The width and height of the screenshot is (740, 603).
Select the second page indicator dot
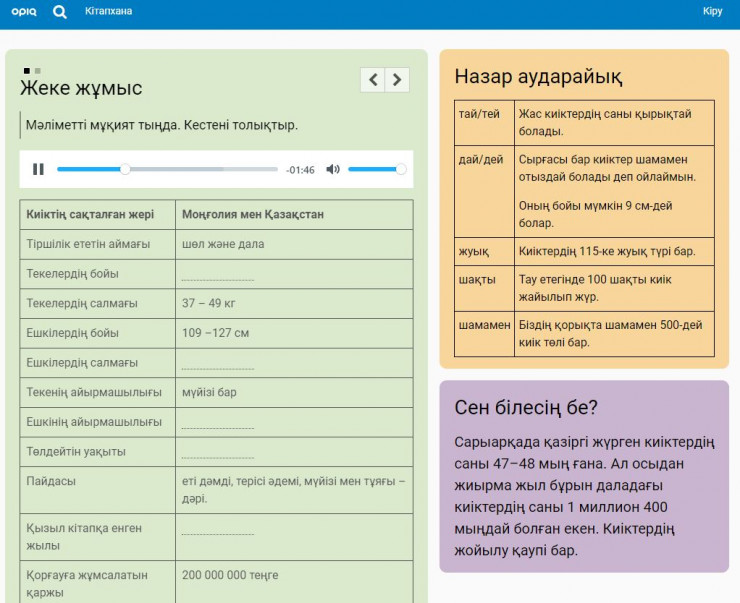(x=38, y=71)
